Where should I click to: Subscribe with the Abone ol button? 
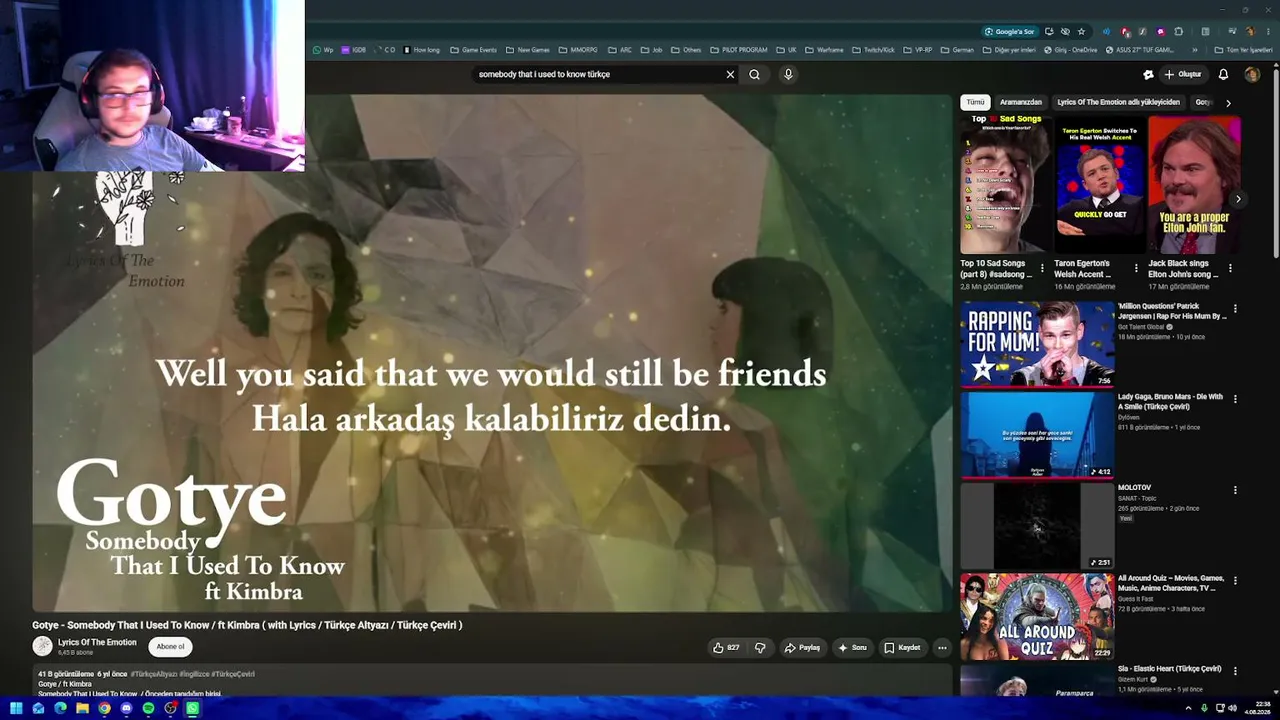click(x=170, y=647)
